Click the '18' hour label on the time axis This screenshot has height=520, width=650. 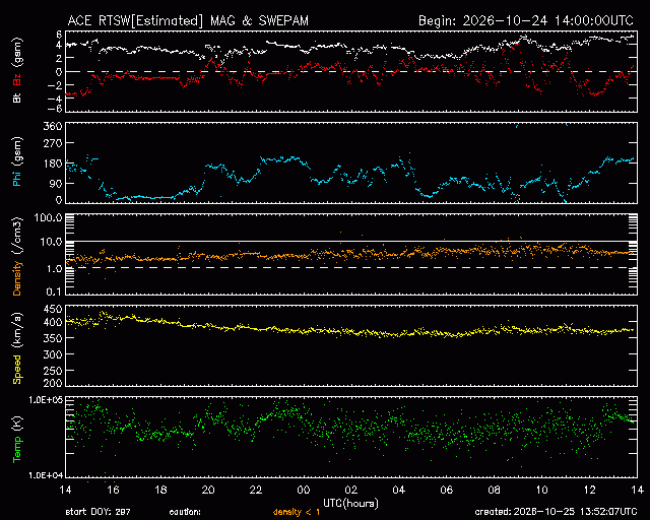(x=161, y=490)
